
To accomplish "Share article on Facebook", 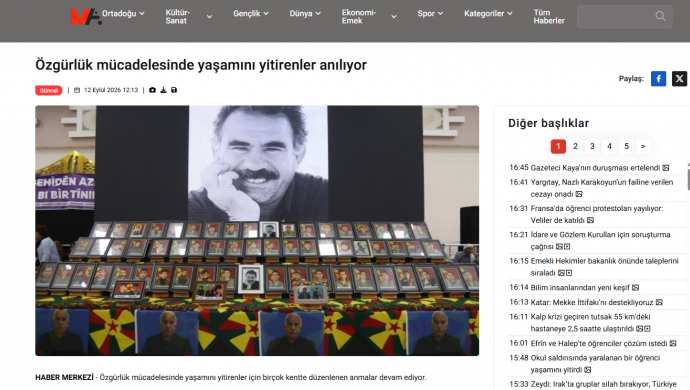I will tap(658, 79).
